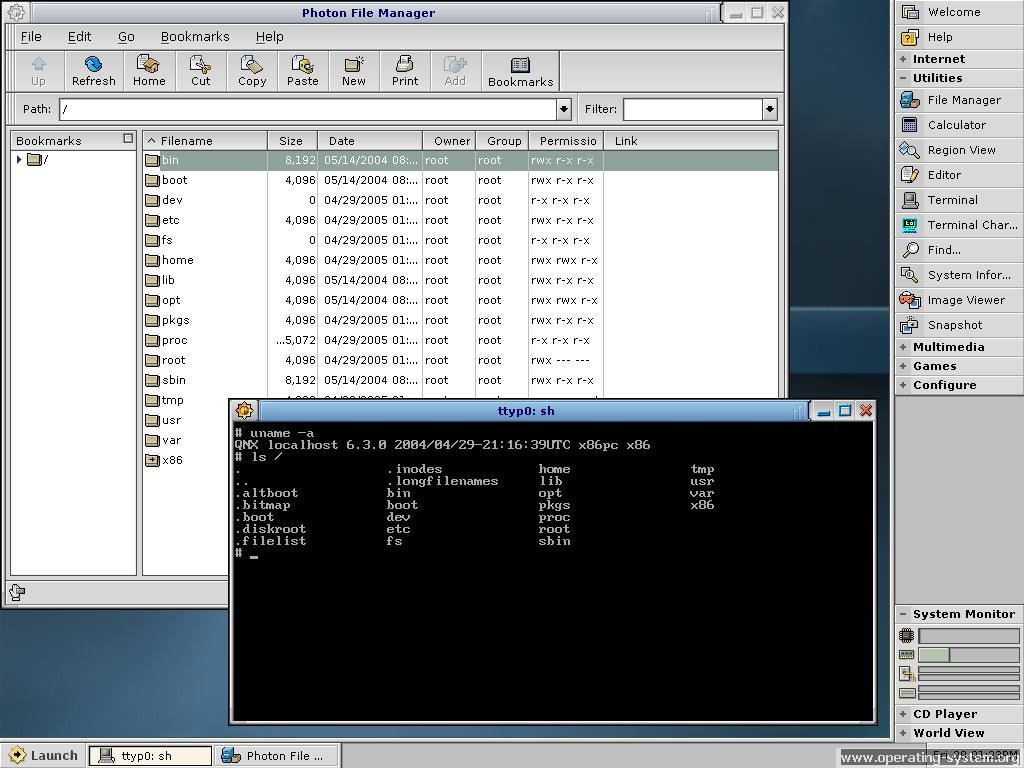Click the Path input field

click(308, 109)
